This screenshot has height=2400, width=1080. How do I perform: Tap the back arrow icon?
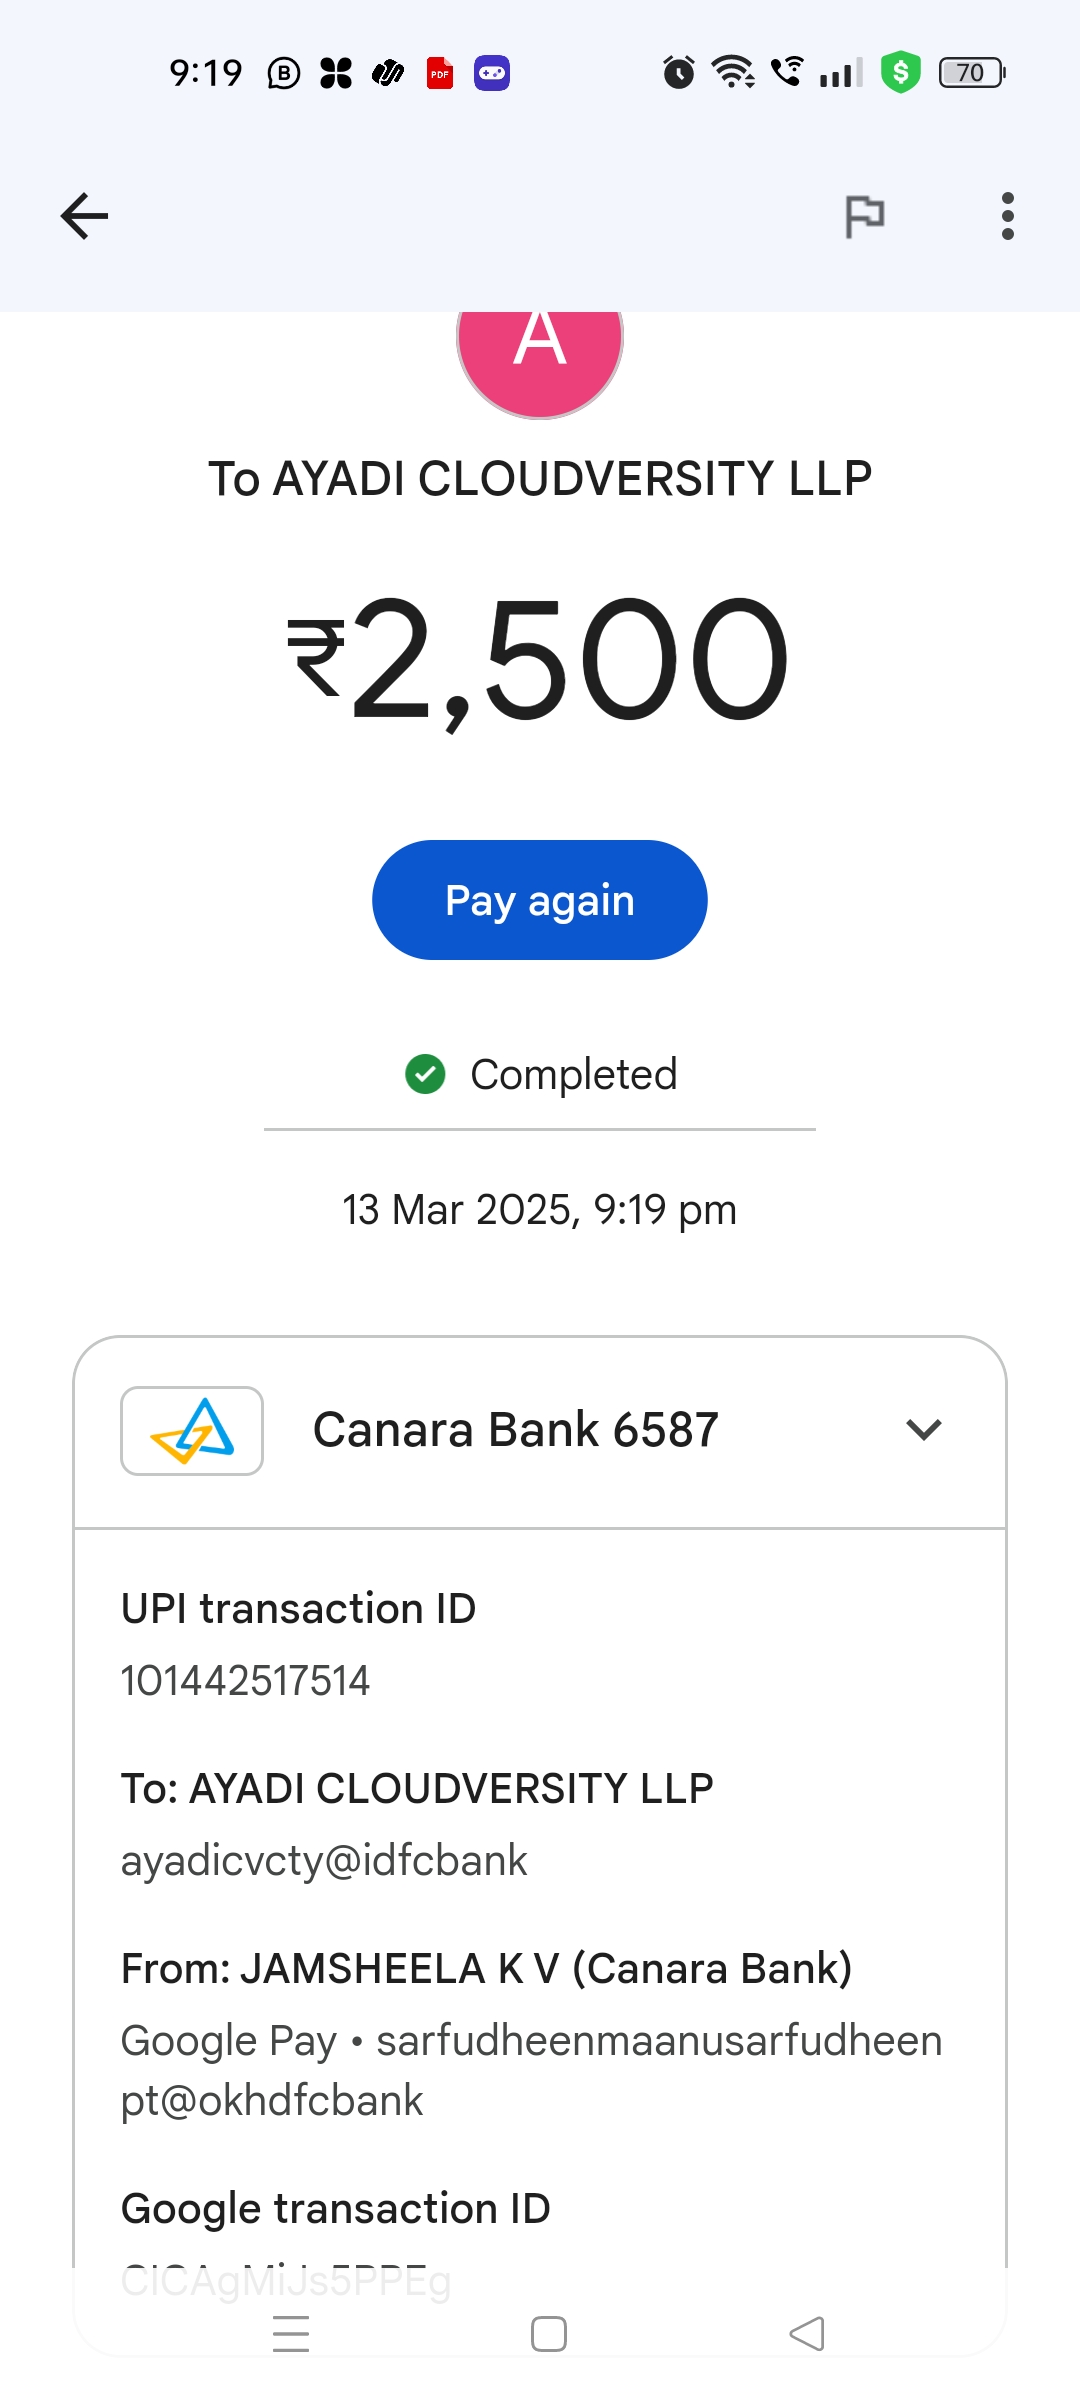point(84,216)
